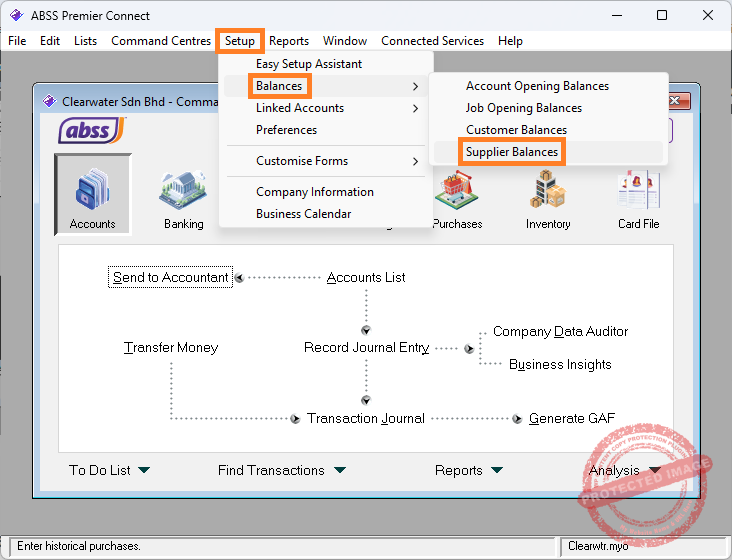Expand the Balances submenu arrow
Viewport: 732px width, 560px height.
[x=415, y=86]
